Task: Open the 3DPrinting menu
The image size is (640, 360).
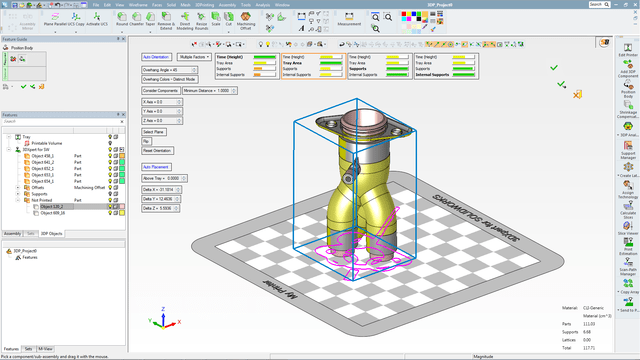Action: pos(204,5)
